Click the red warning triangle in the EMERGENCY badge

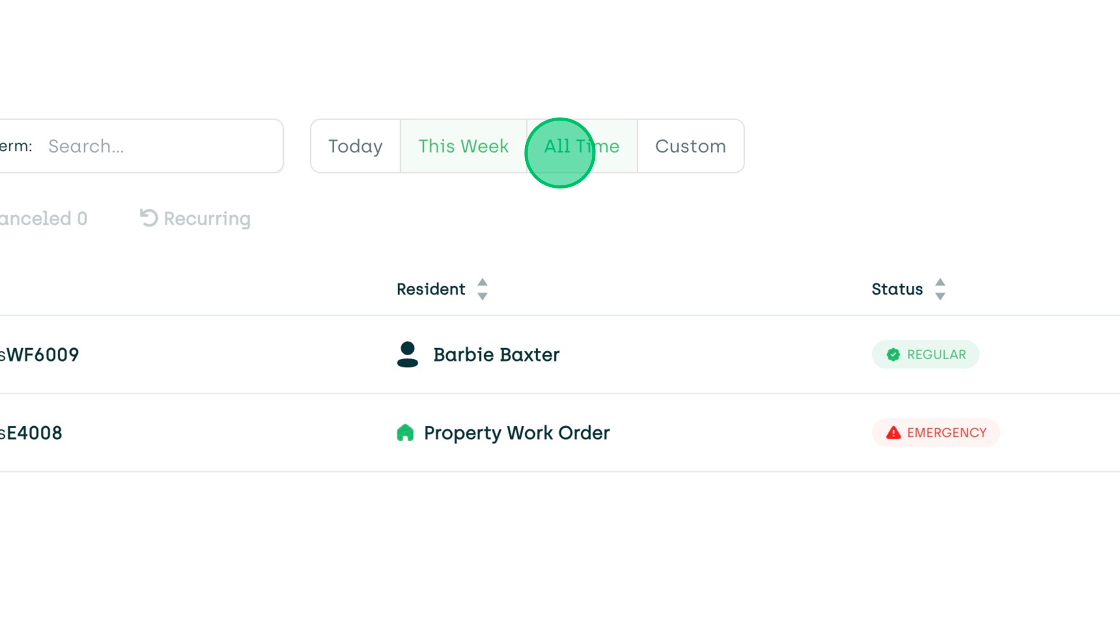[896, 432]
